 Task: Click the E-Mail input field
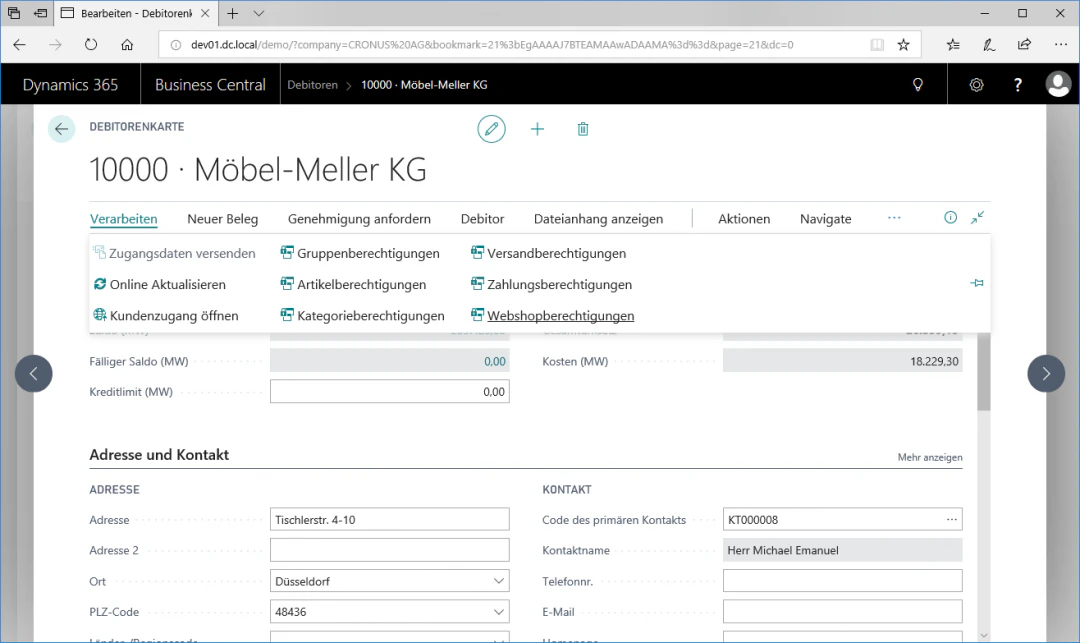842,611
